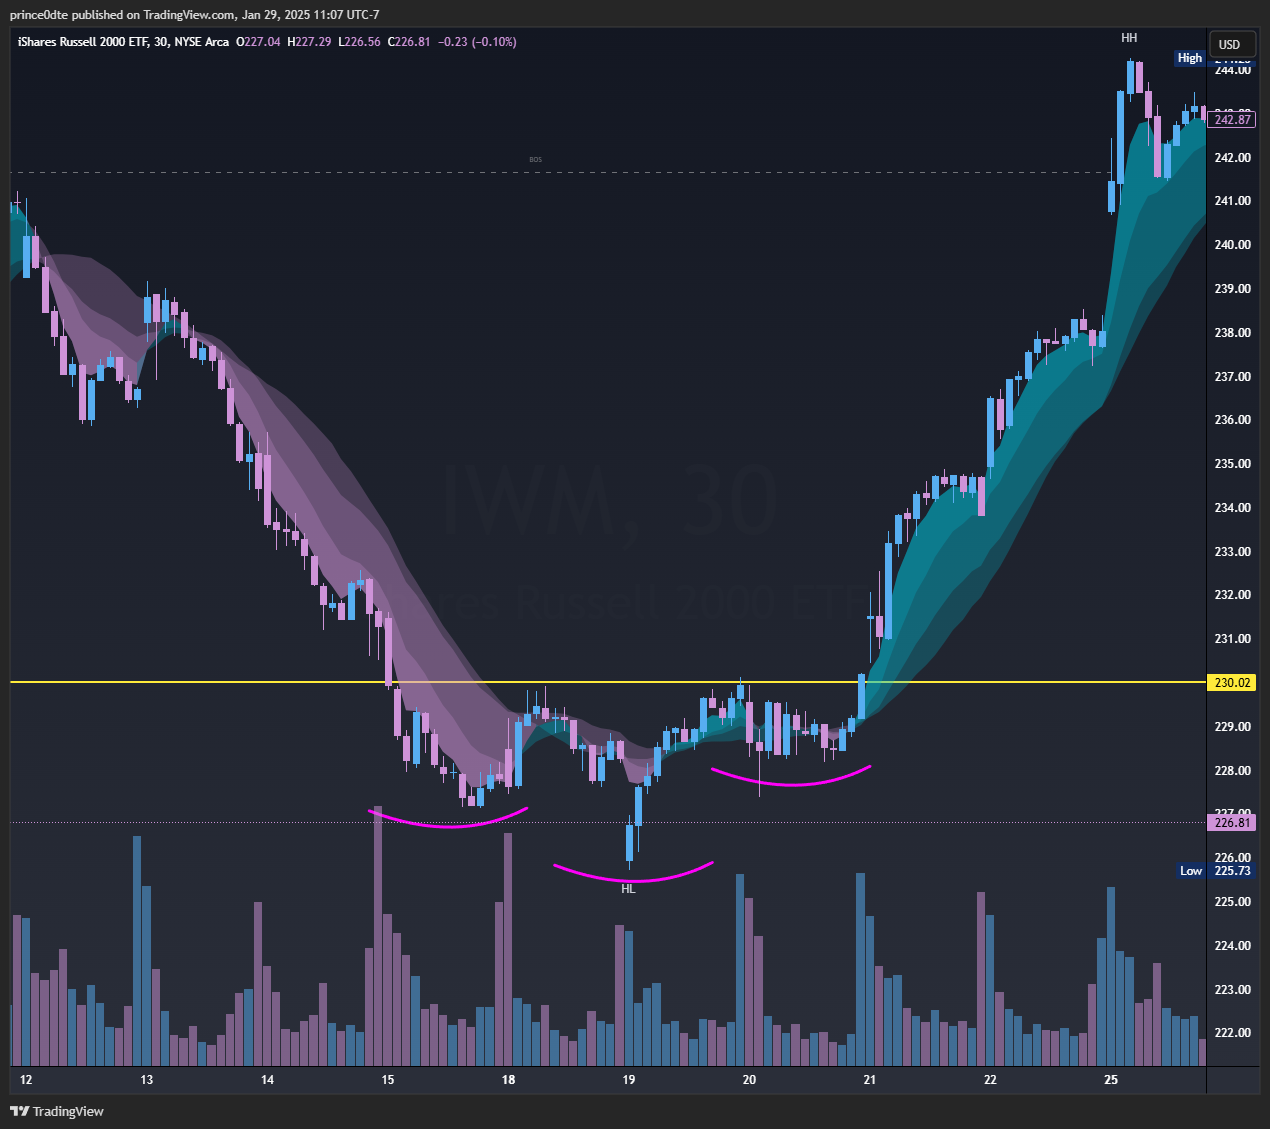Viewport: 1270px width, 1129px height.
Task: Click the 240.00 price axis value
Action: click(1232, 245)
